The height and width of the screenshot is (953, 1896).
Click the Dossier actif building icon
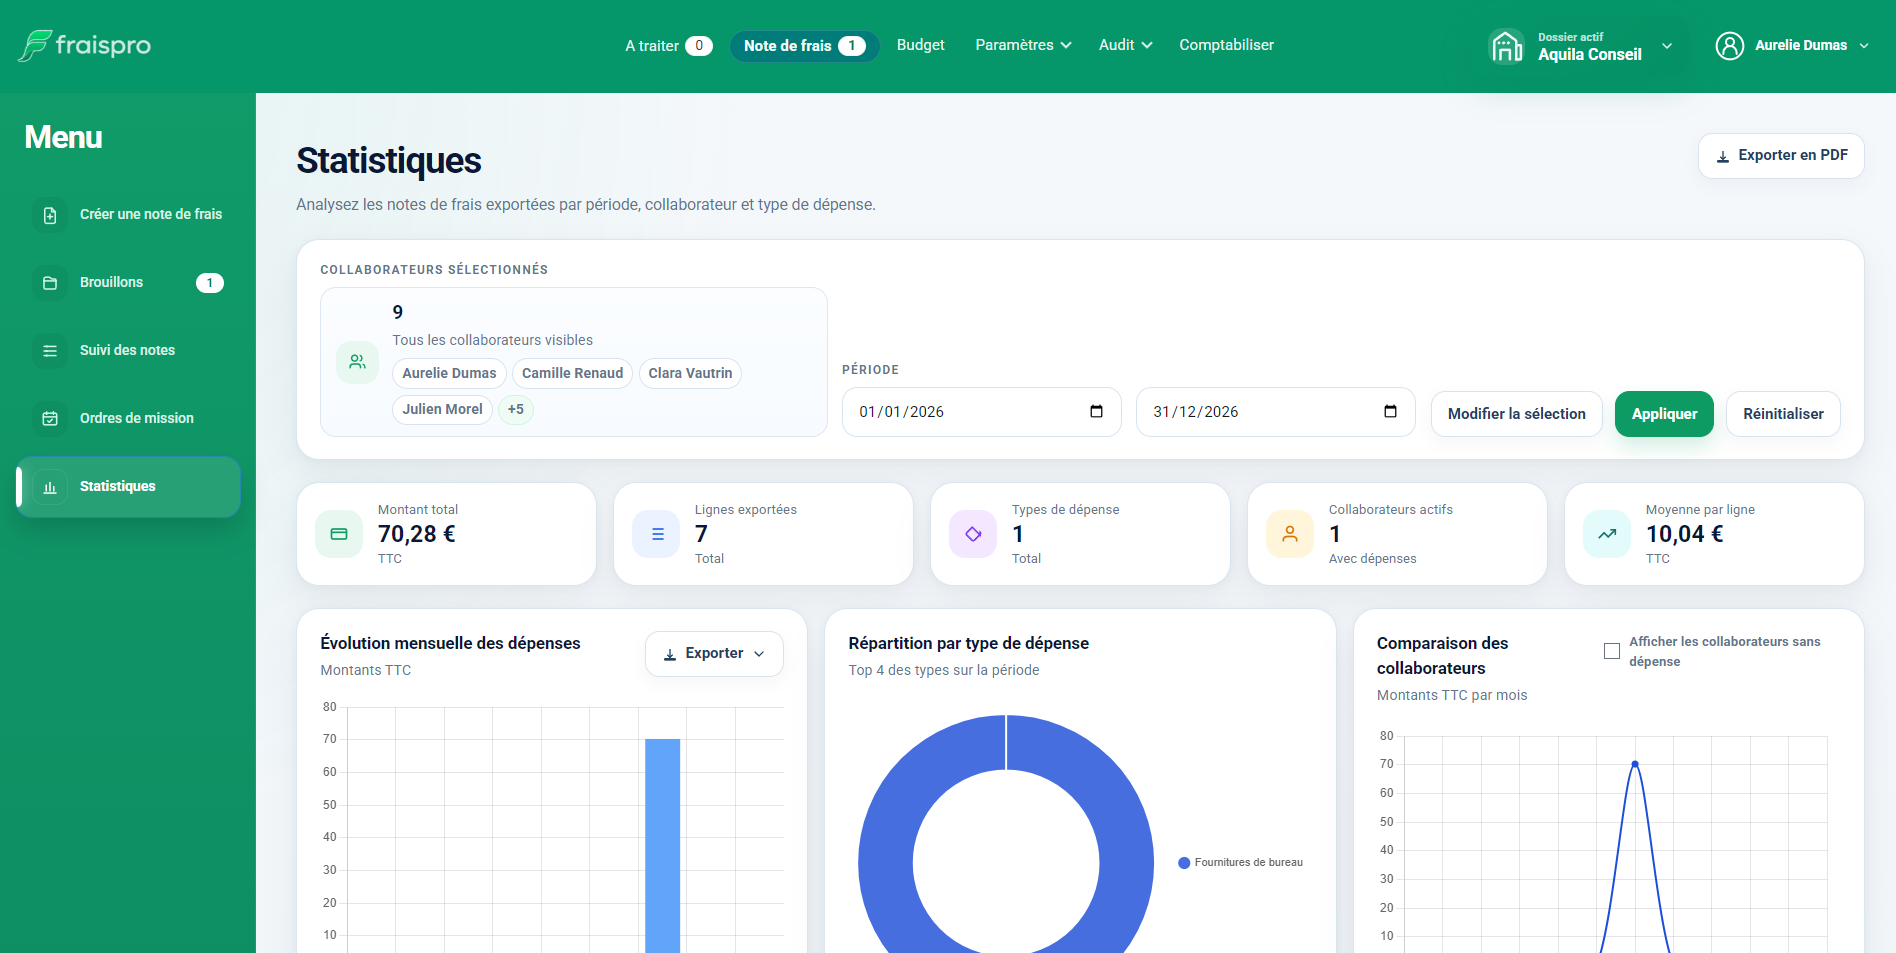tap(1506, 46)
